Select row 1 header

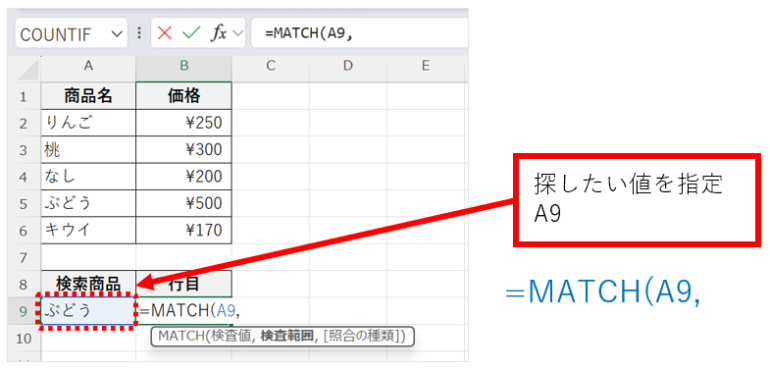click(x=24, y=97)
